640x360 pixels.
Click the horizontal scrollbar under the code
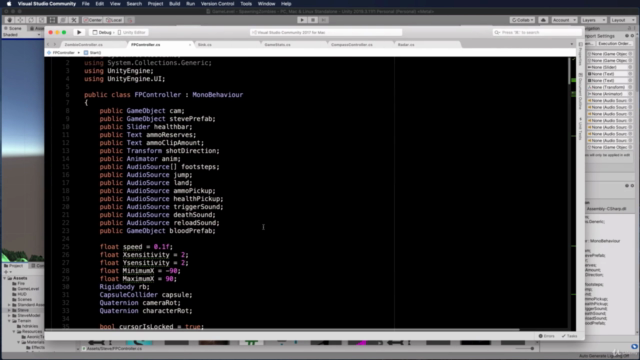282,329
